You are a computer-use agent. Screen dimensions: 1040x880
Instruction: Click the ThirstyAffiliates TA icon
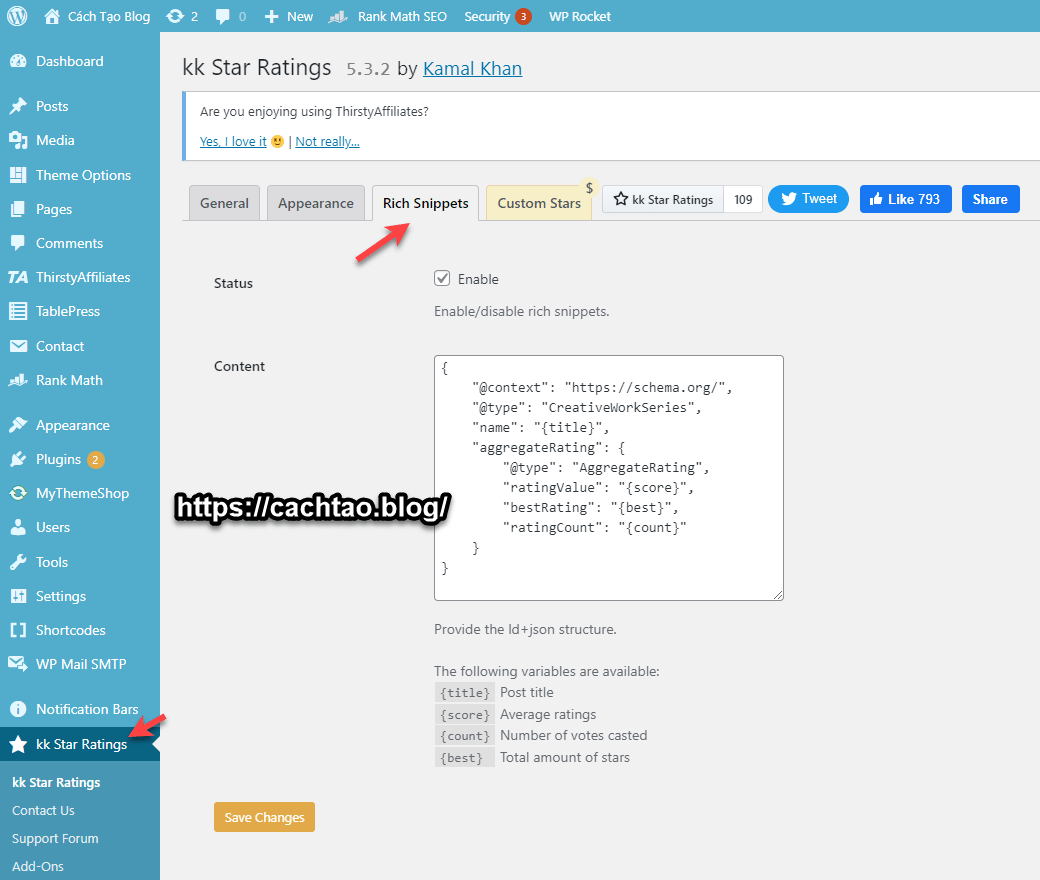pyautogui.click(x=18, y=277)
